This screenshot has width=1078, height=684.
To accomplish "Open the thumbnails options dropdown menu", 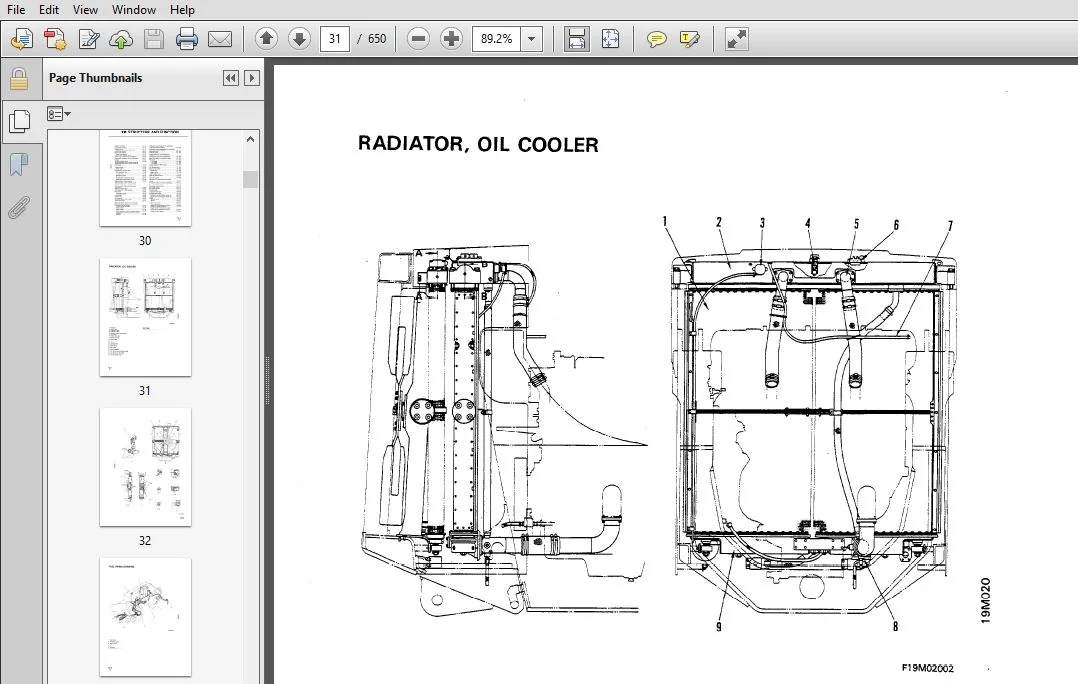I will [x=58, y=114].
